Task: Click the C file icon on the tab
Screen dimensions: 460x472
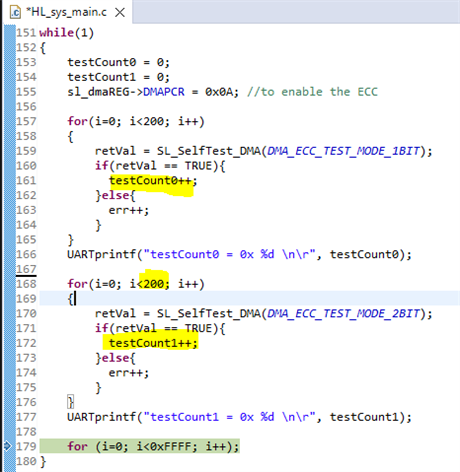Action: [x=16, y=12]
